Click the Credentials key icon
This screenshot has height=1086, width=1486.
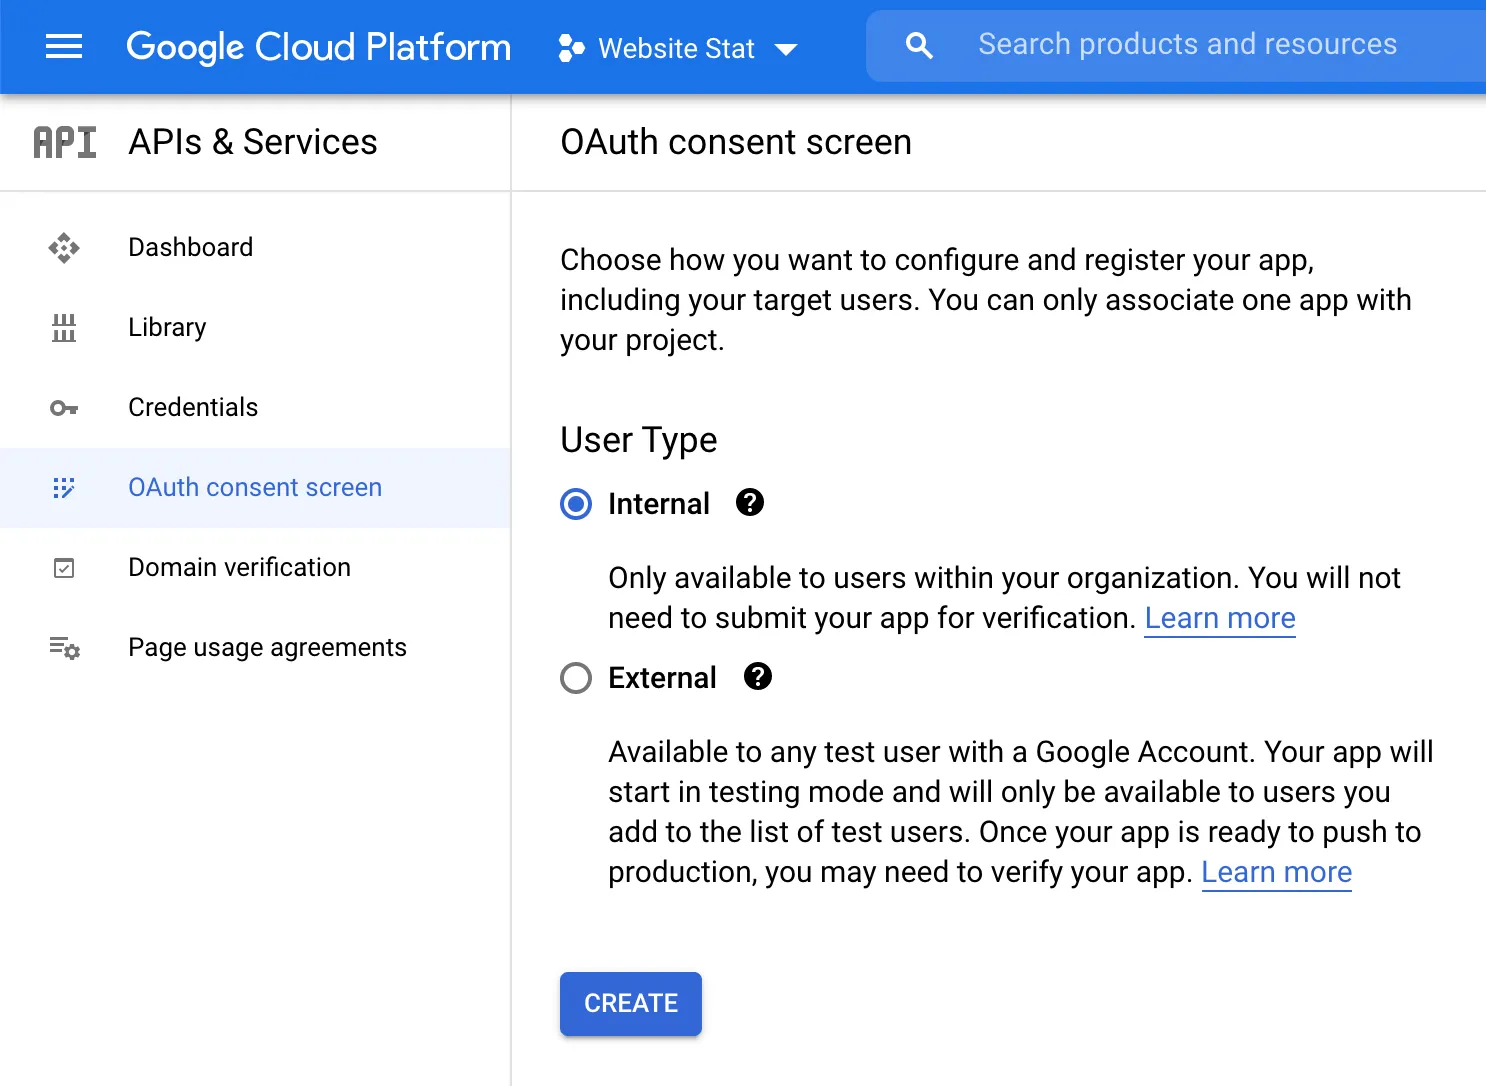click(63, 407)
